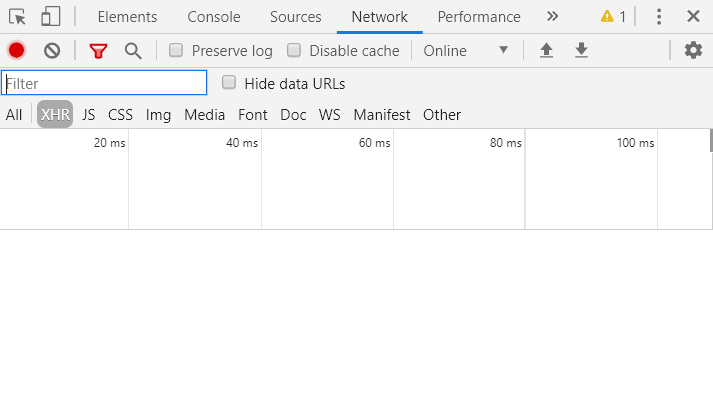Open the Performance tab

click(x=479, y=16)
